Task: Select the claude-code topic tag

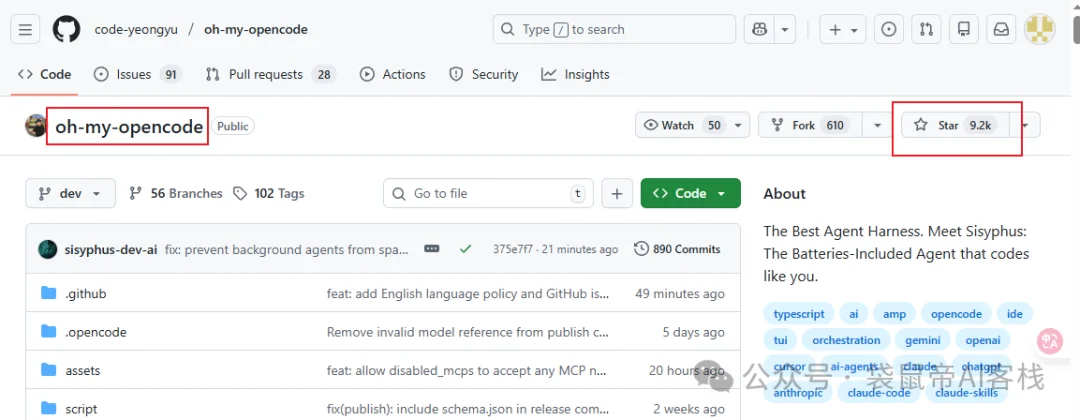Action: coord(879,392)
